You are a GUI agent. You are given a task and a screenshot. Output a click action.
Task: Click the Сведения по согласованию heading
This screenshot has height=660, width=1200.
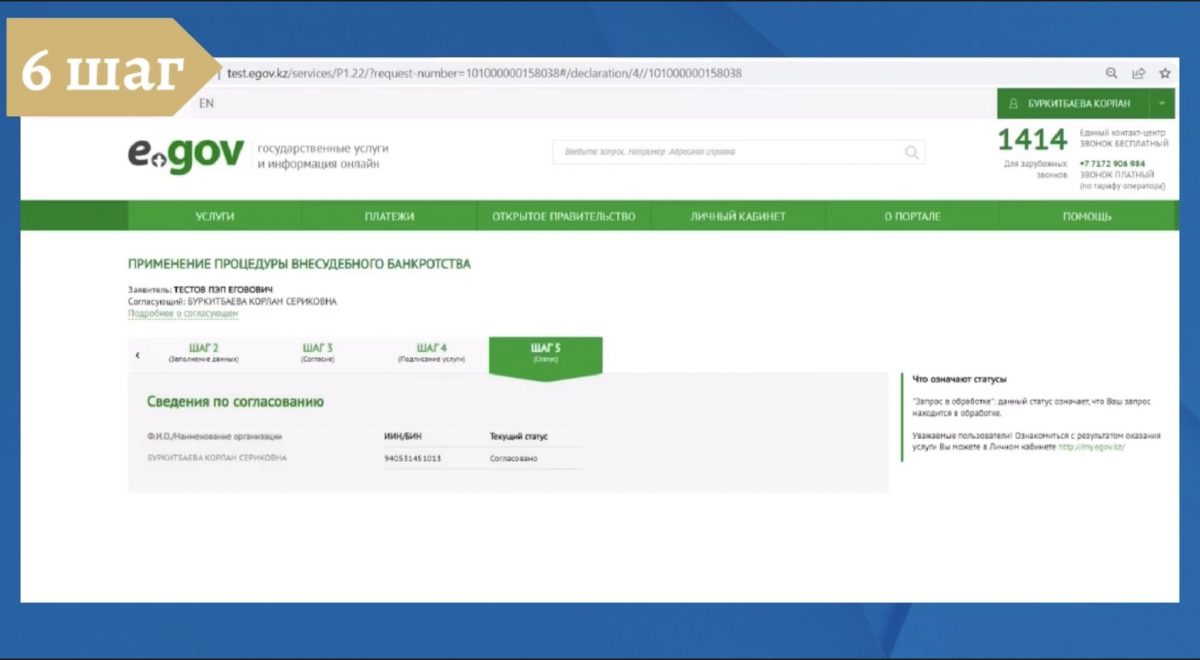tap(236, 401)
